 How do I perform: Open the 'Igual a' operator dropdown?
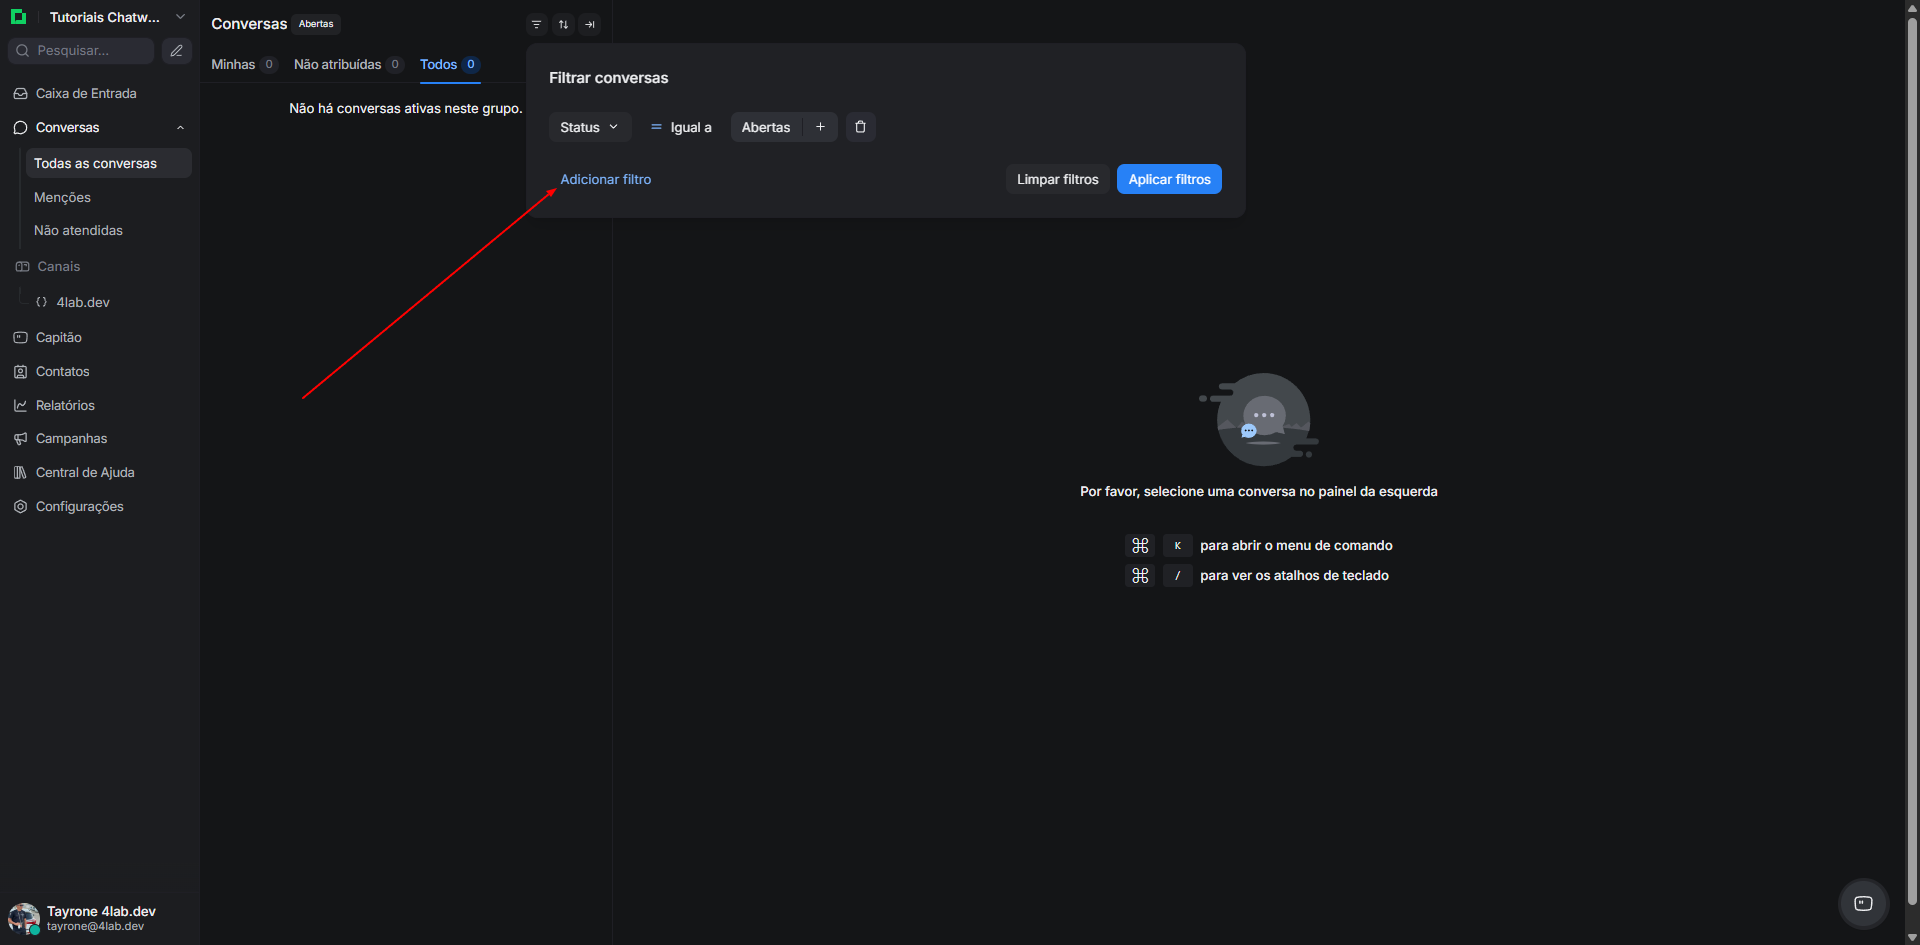[x=681, y=127]
